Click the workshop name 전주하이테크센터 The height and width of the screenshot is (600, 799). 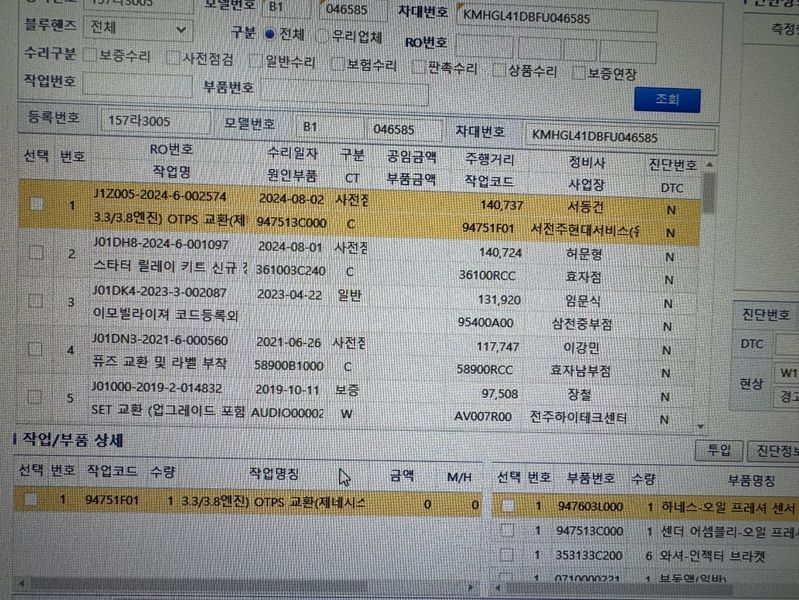578,418
